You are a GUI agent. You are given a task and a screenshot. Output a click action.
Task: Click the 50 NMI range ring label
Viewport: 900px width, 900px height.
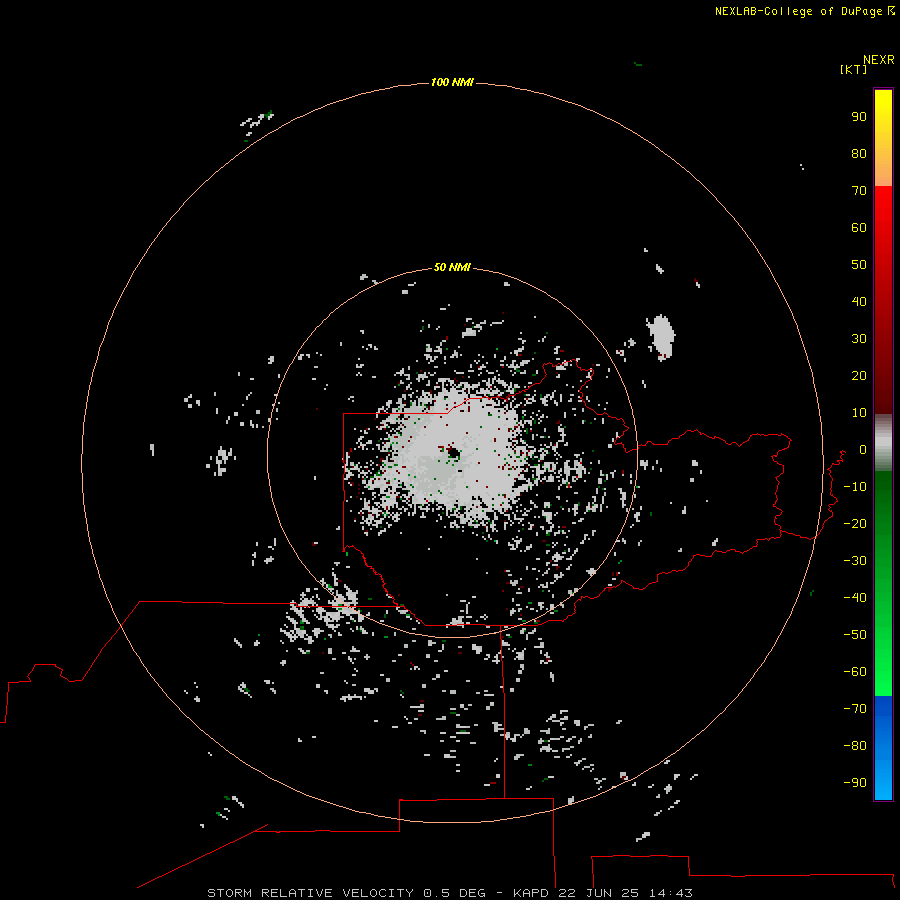(452, 267)
